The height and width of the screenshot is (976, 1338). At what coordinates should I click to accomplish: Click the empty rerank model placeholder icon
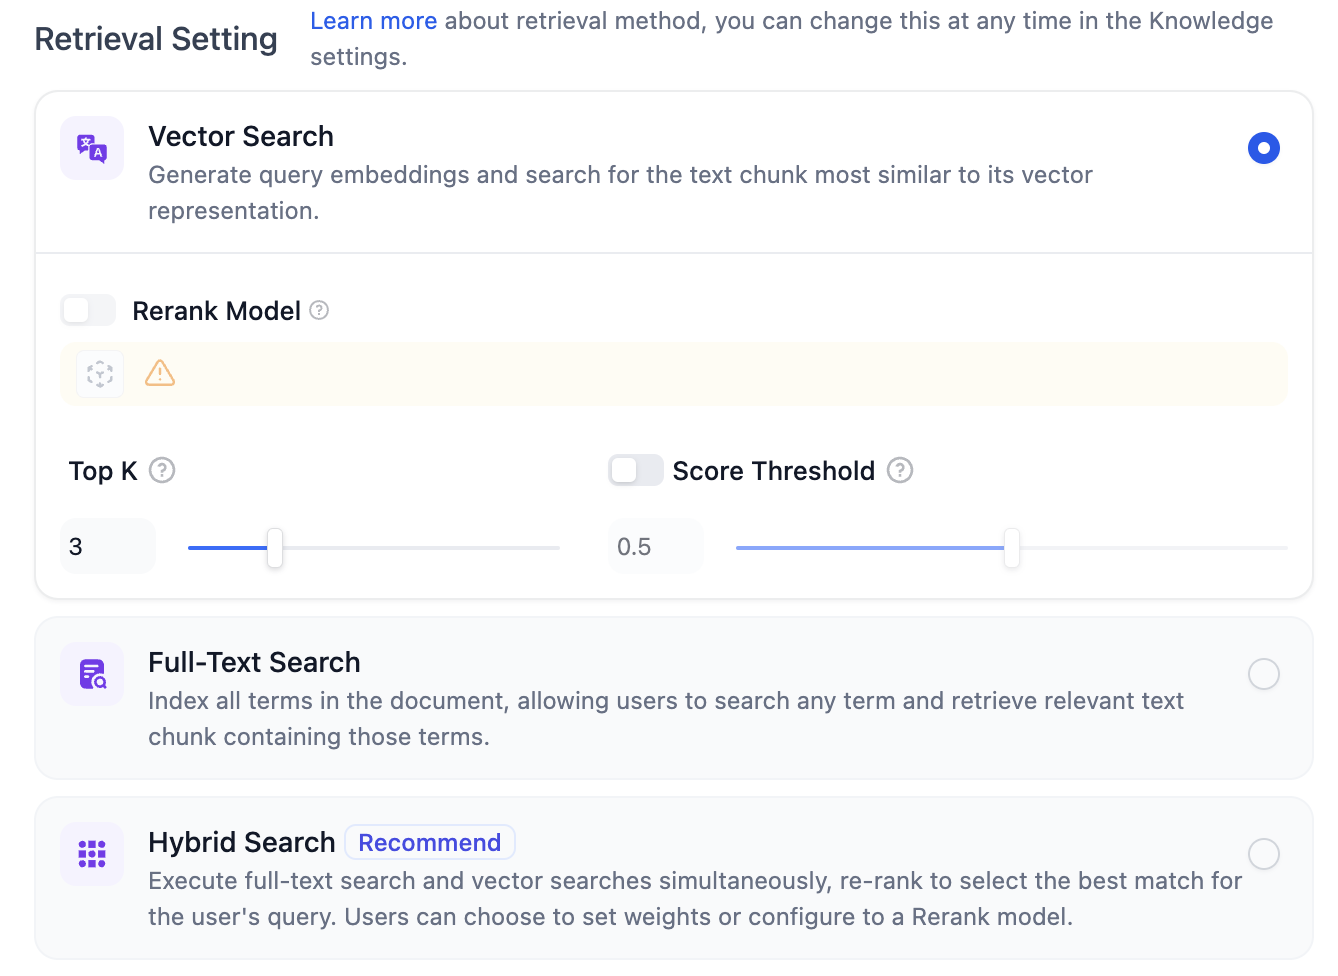pyautogui.click(x=100, y=374)
